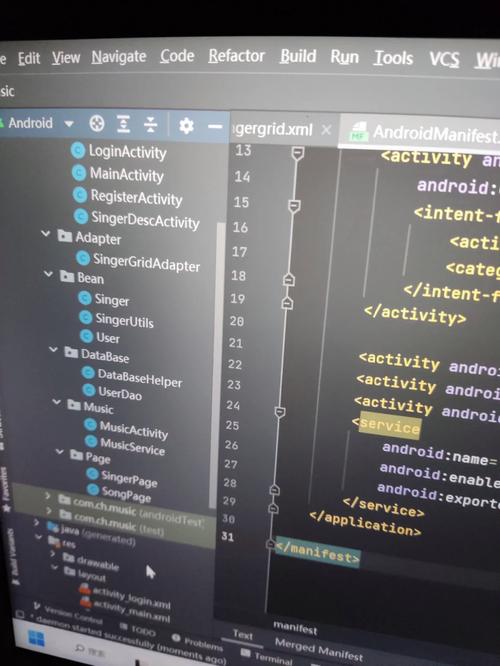This screenshot has width=500, height=666.
Task: Click the SingerDescActivity class icon
Action: 81,216
